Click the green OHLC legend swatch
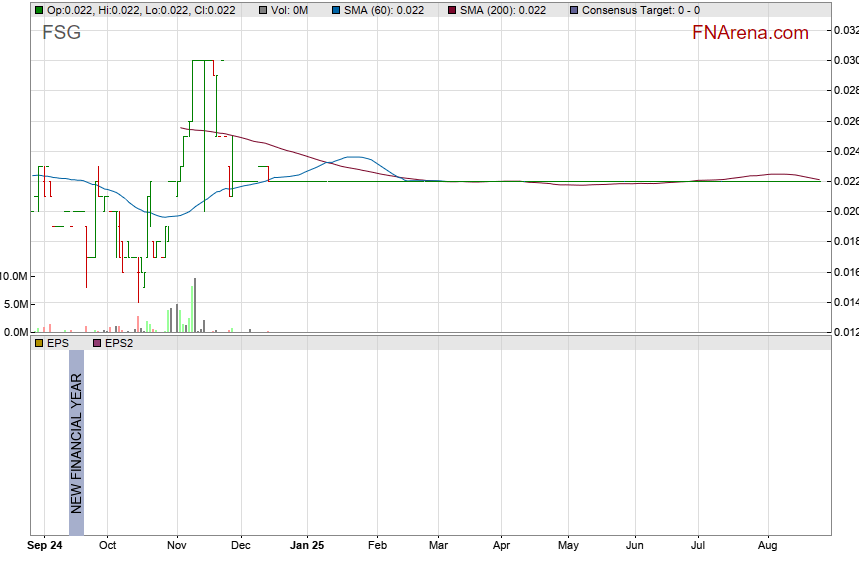Viewport: 859px width, 566px height. point(39,10)
